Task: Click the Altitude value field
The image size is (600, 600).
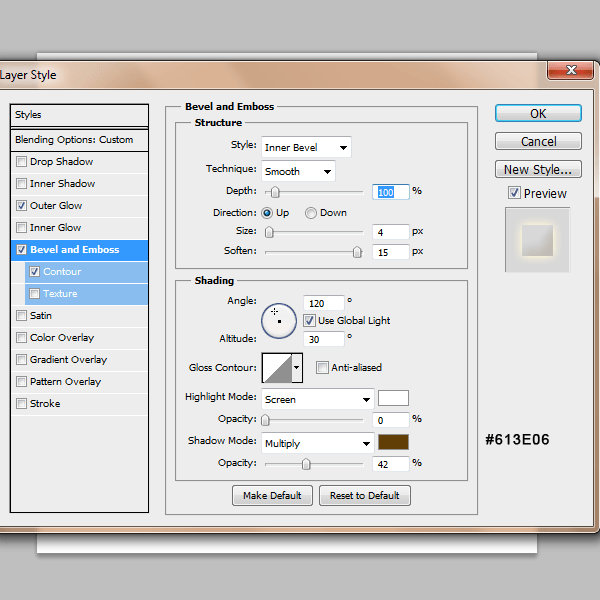Action: 324,339
